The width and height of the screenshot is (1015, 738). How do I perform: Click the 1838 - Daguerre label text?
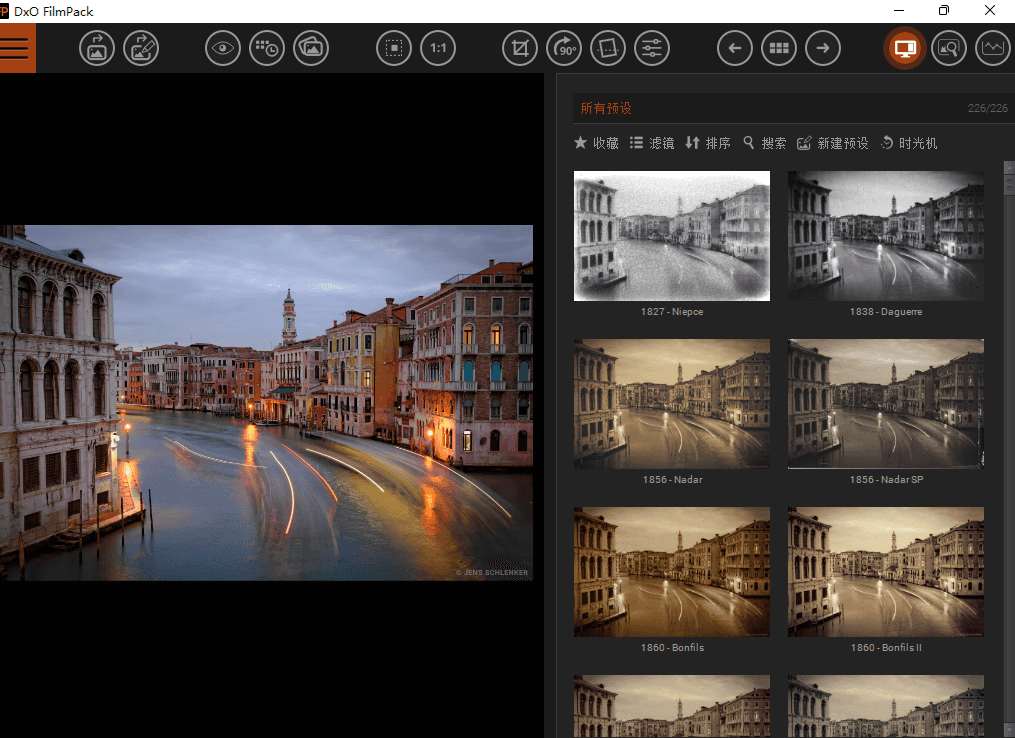pos(886,311)
